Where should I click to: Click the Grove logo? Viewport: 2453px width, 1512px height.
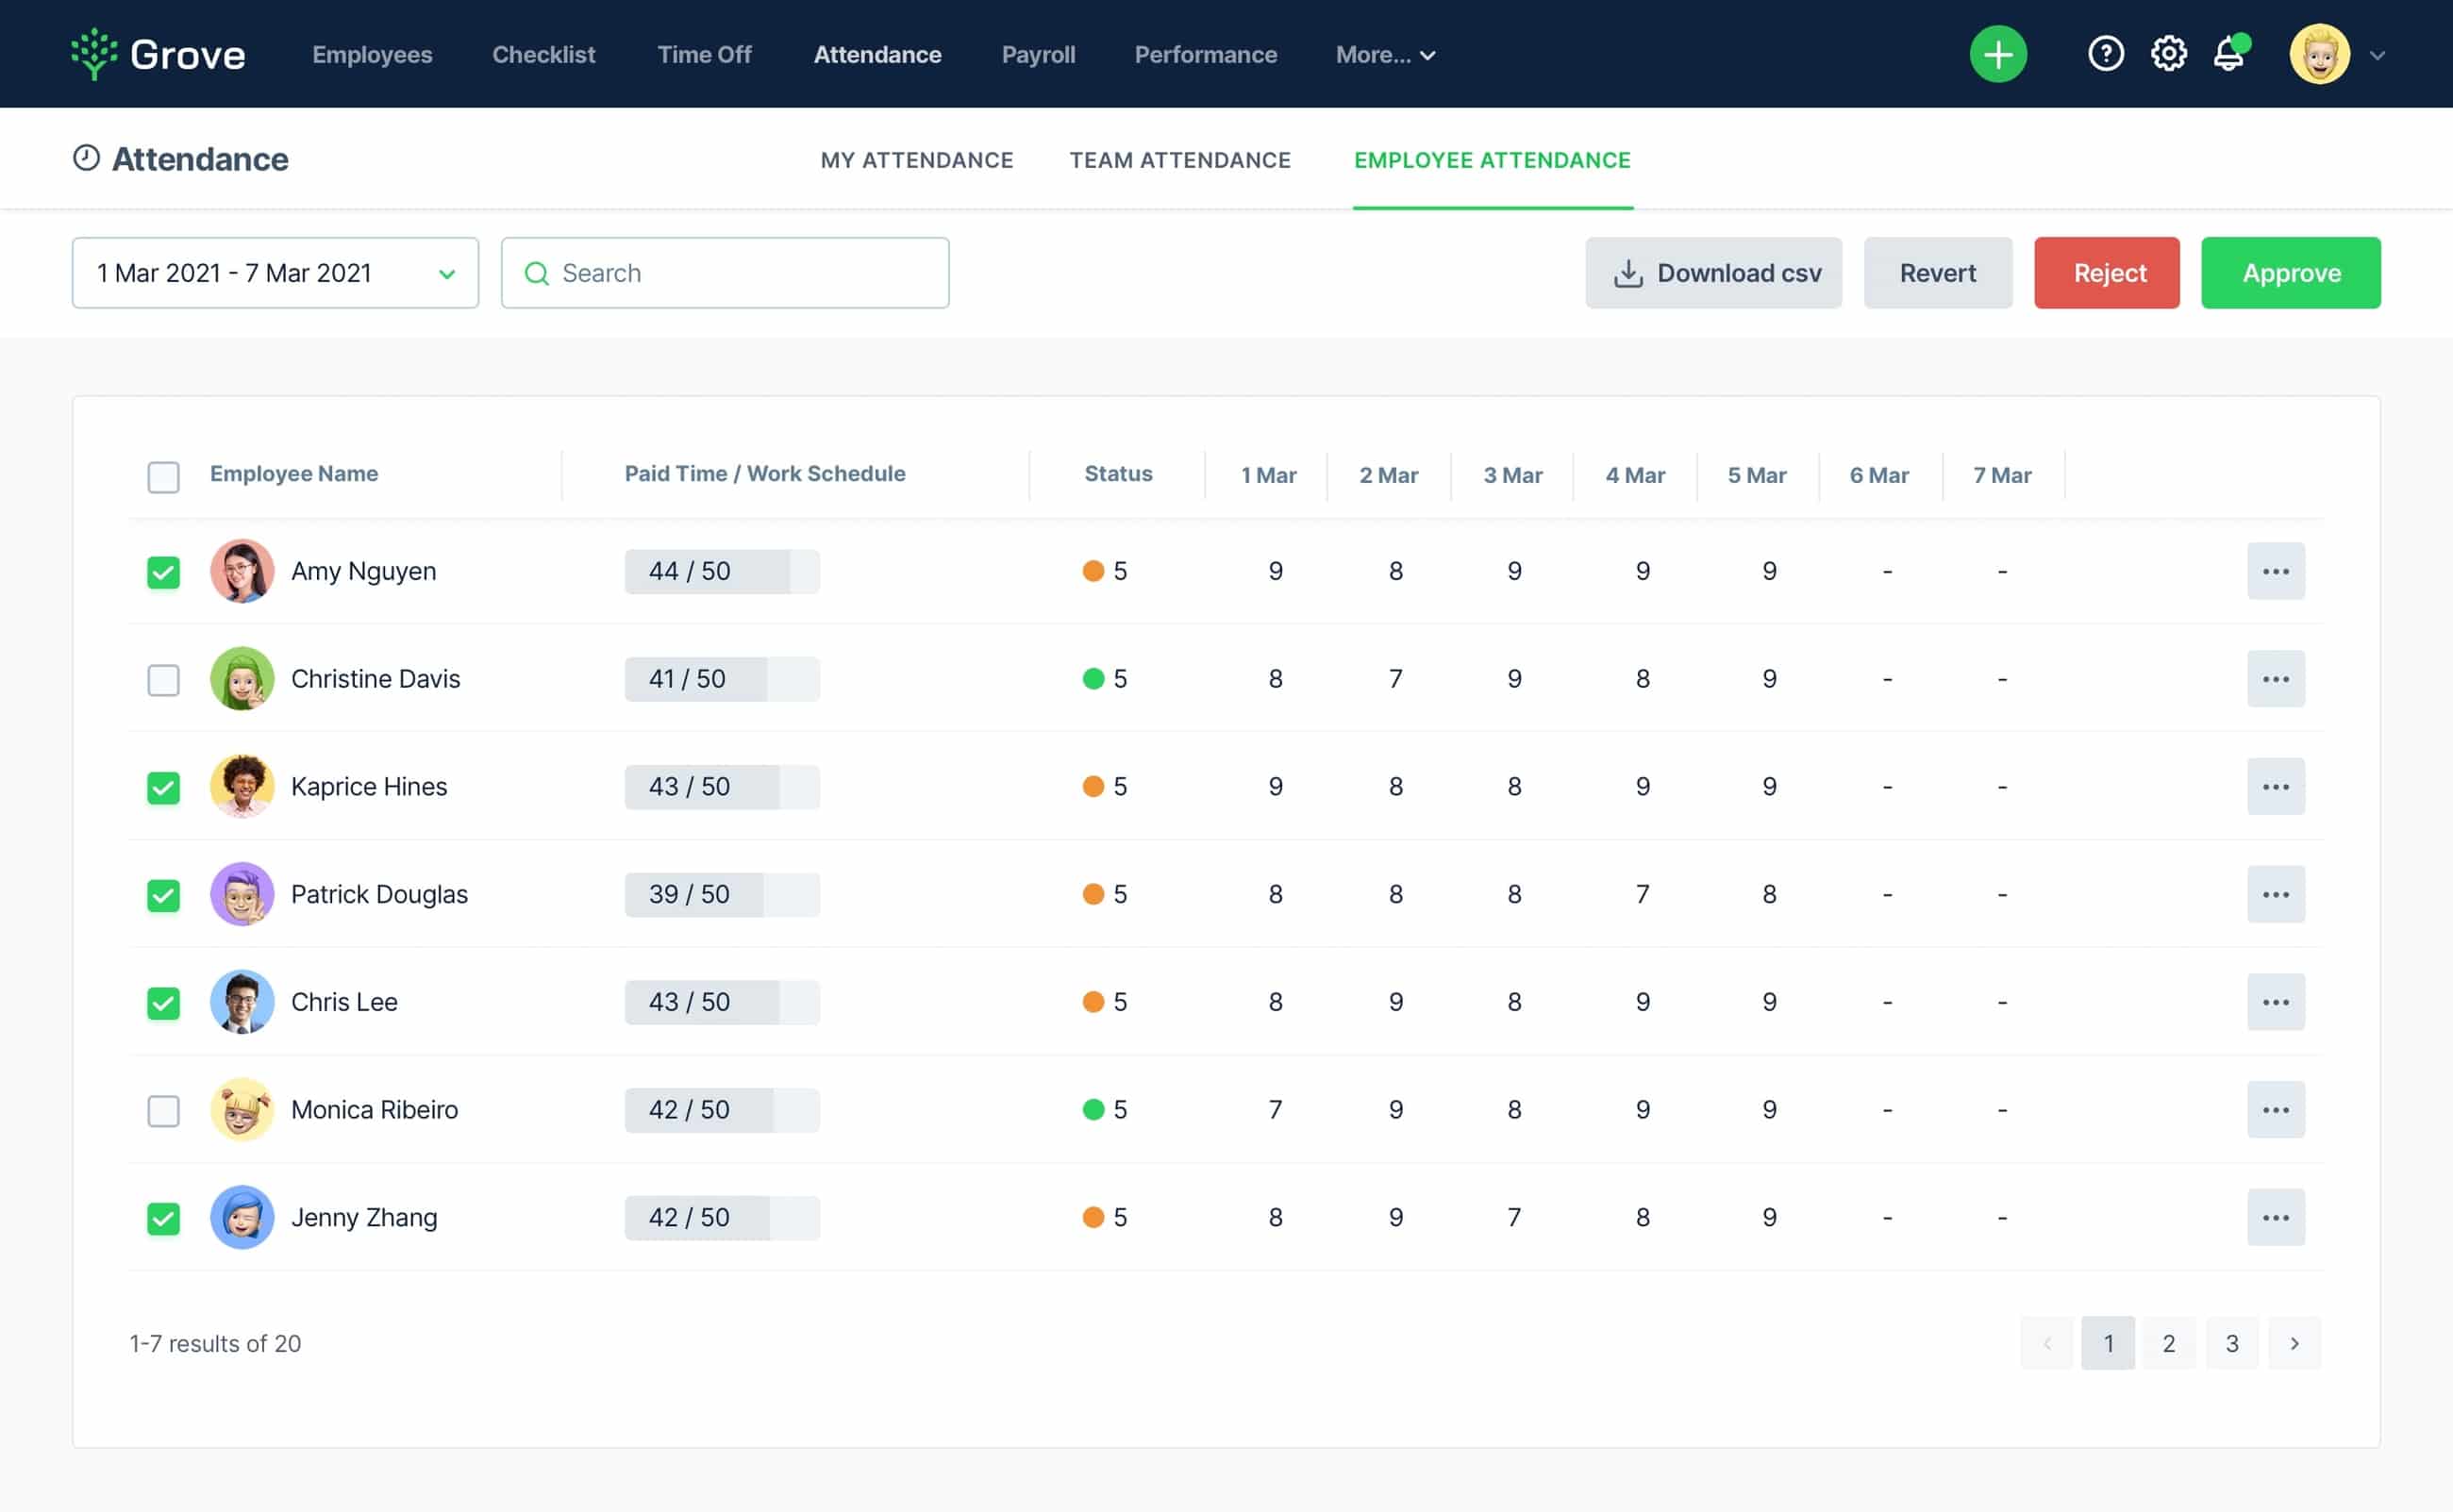tap(155, 53)
